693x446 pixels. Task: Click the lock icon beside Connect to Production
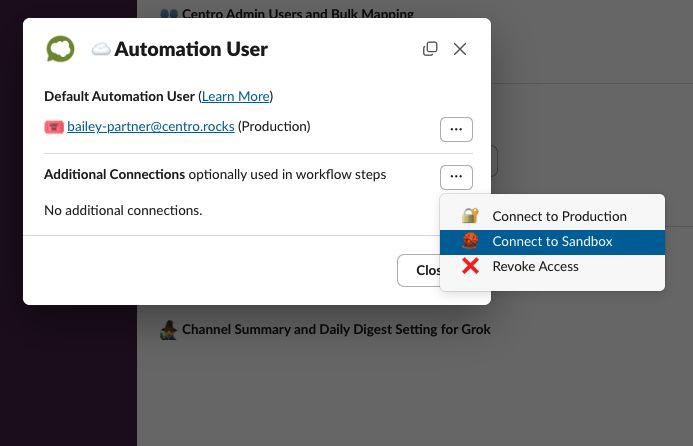[x=470, y=216]
